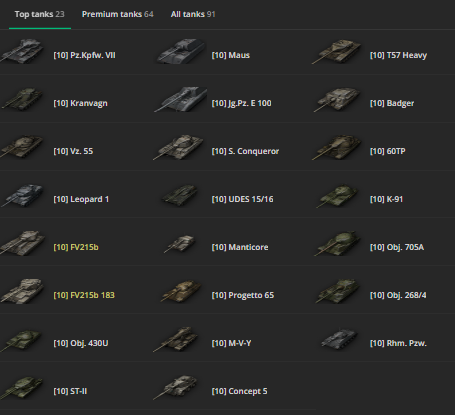Open the [10] Pz.Kpfw. VII label
Screen dimensions: 455x415
click(x=84, y=55)
